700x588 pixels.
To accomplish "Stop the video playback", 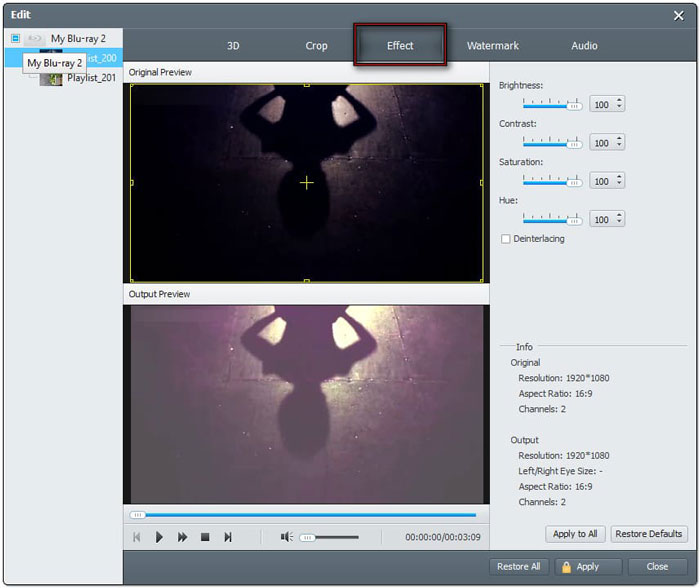I will [x=205, y=537].
